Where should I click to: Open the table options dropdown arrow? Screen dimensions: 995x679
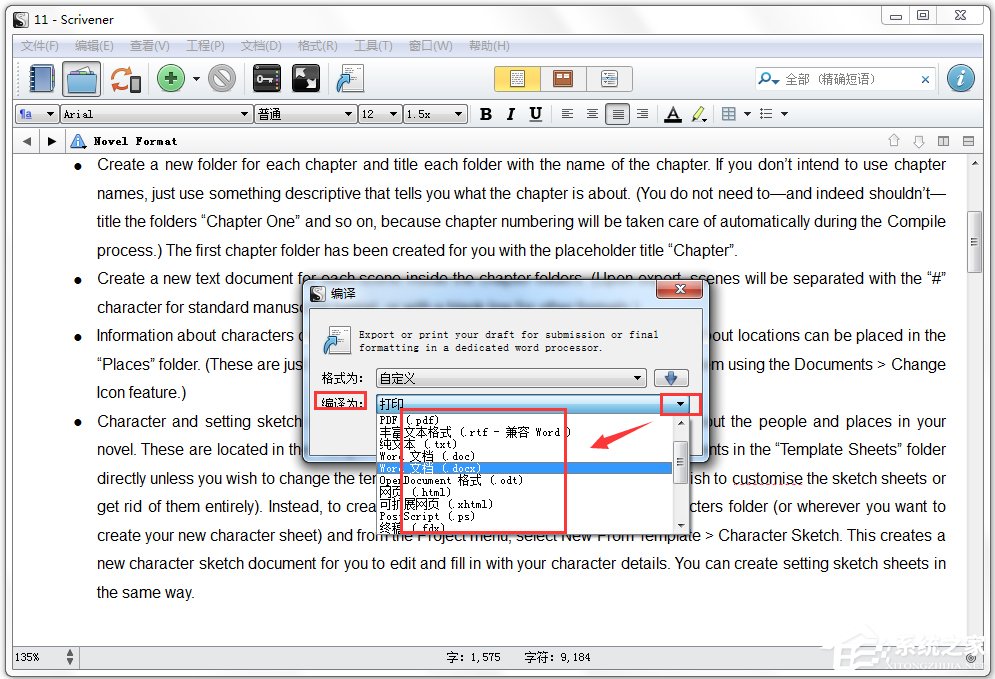[747, 114]
